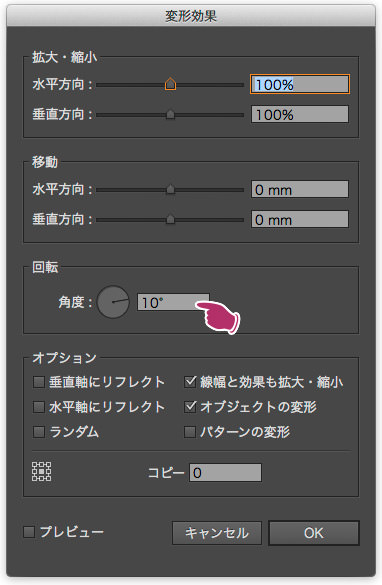The width and height of the screenshot is (382, 585).
Task: Click the キャンセル button
Action: click(x=217, y=533)
